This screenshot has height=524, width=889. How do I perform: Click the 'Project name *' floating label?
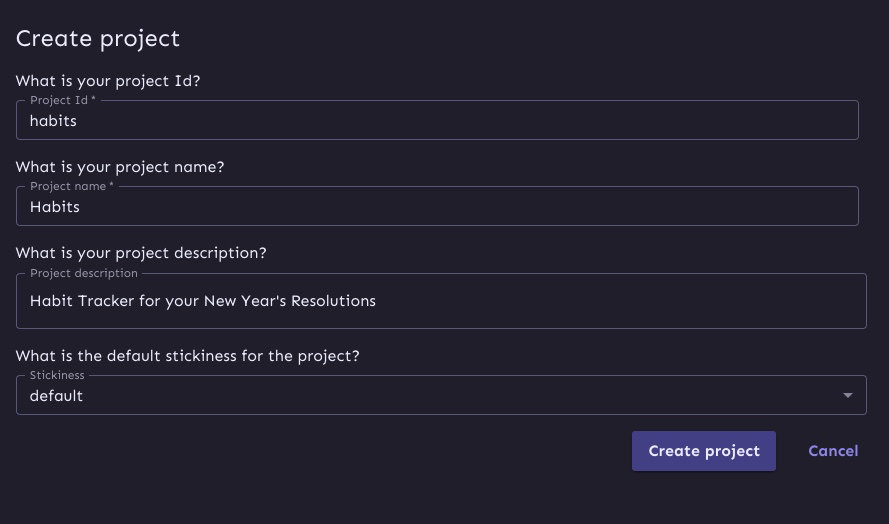point(71,186)
